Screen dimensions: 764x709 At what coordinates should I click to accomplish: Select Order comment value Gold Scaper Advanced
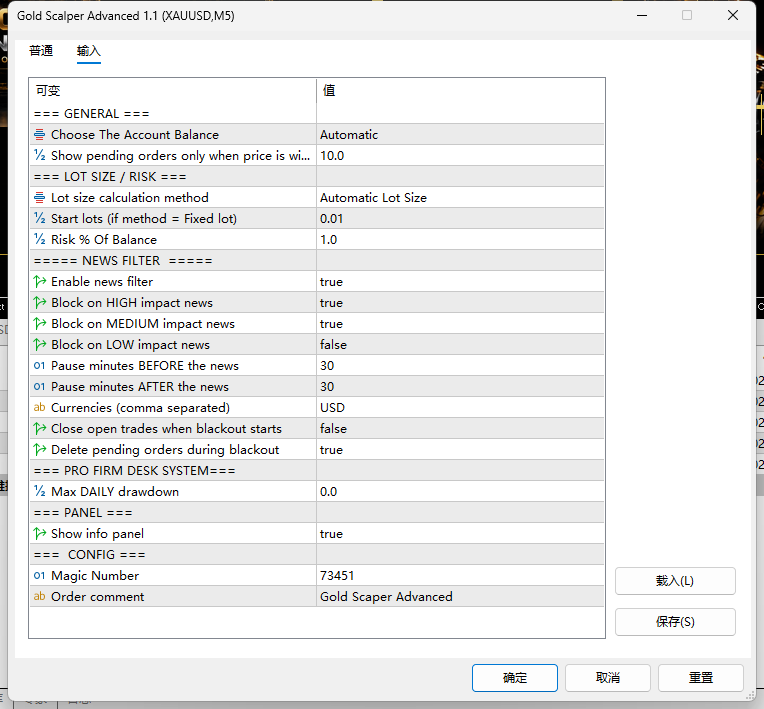coord(460,596)
